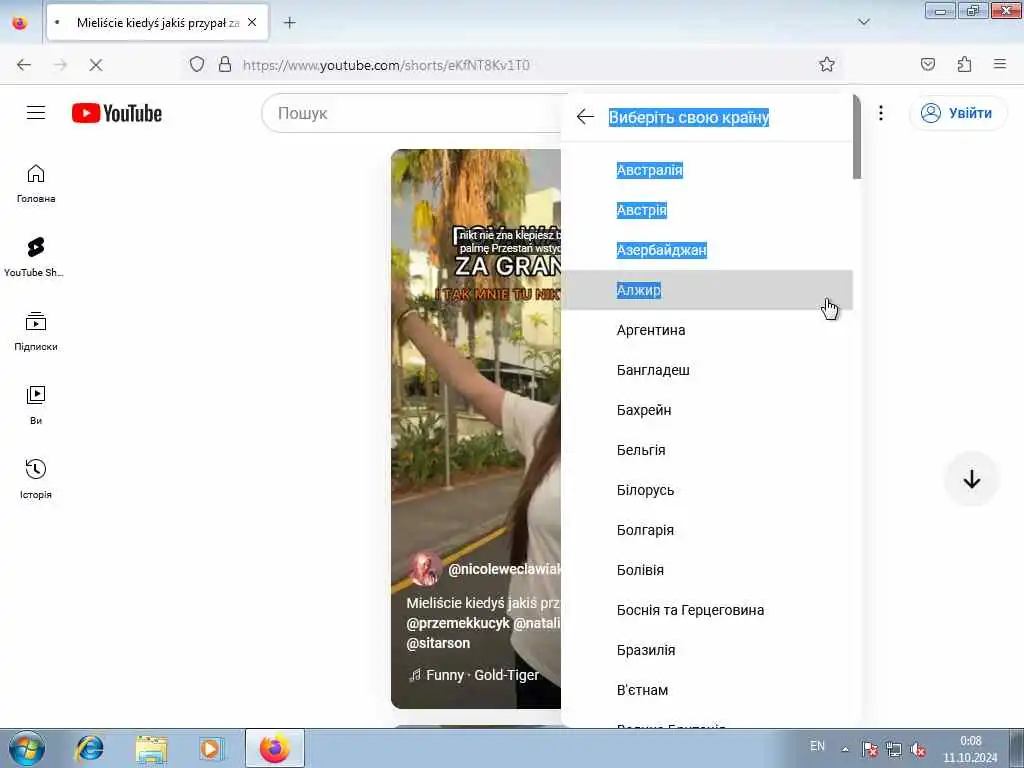
Task: Click the Увійти sign-in button
Action: (957, 113)
